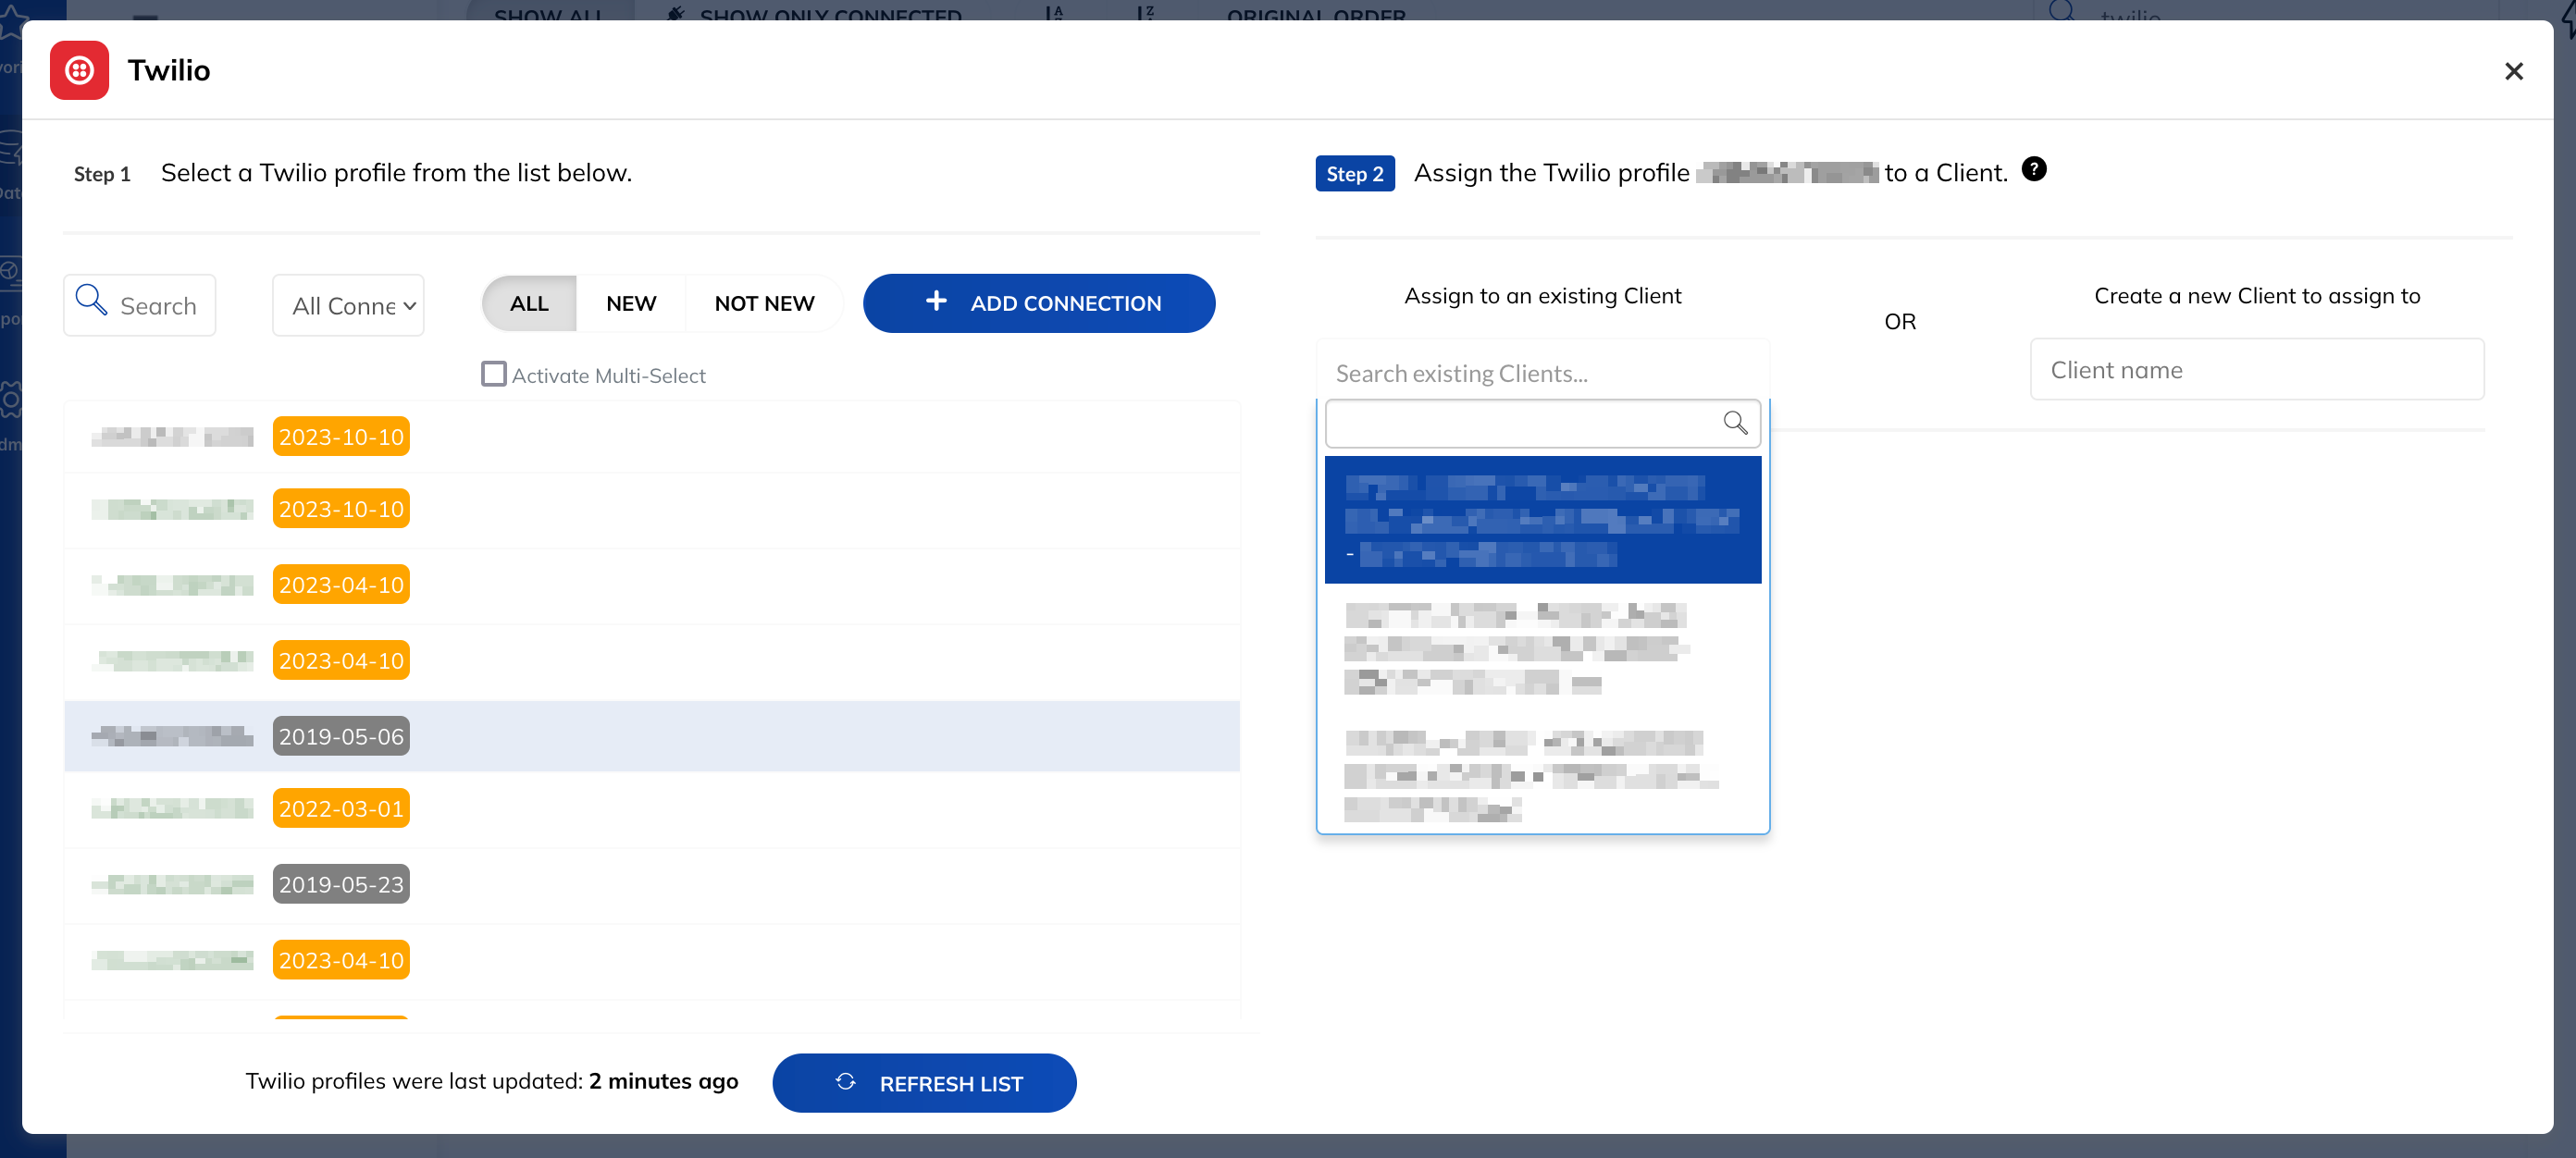Select the ALL filter tab
This screenshot has height=1158, width=2576.
529,303
